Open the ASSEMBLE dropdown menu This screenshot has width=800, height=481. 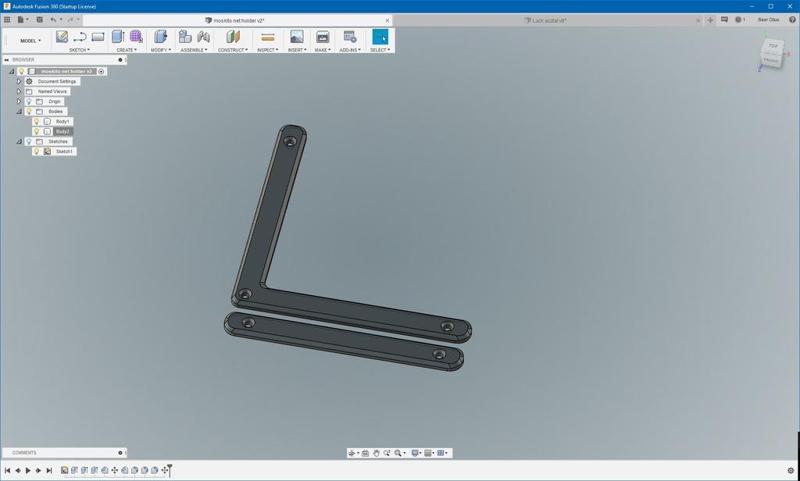(194, 50)
